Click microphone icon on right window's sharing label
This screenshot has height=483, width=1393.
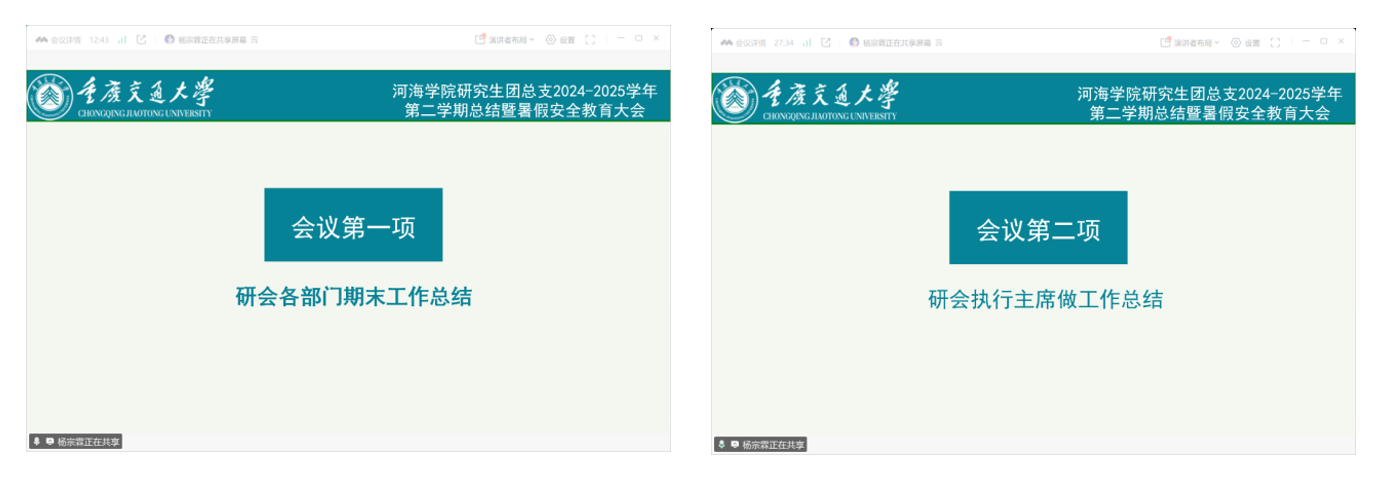[x=722, y=444]
